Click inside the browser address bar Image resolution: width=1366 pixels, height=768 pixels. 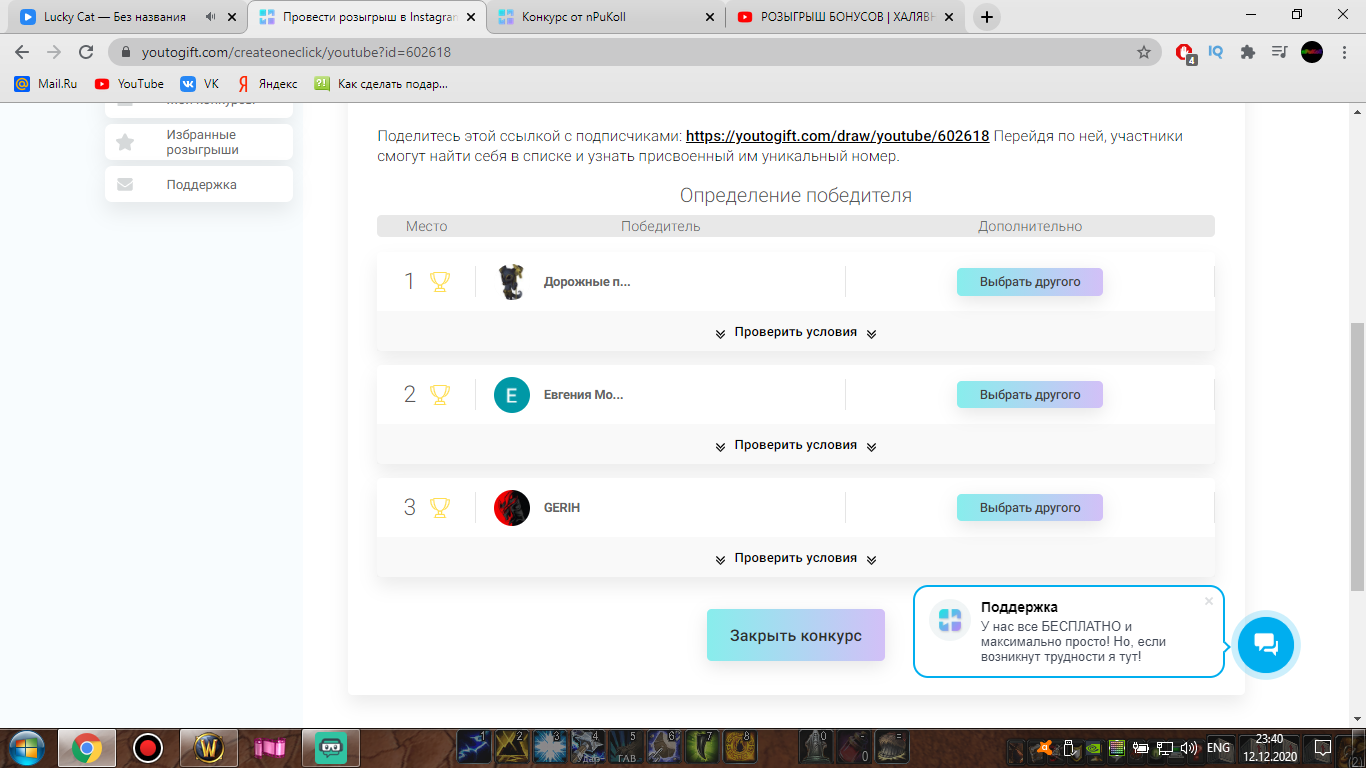(x=400, y=51)
